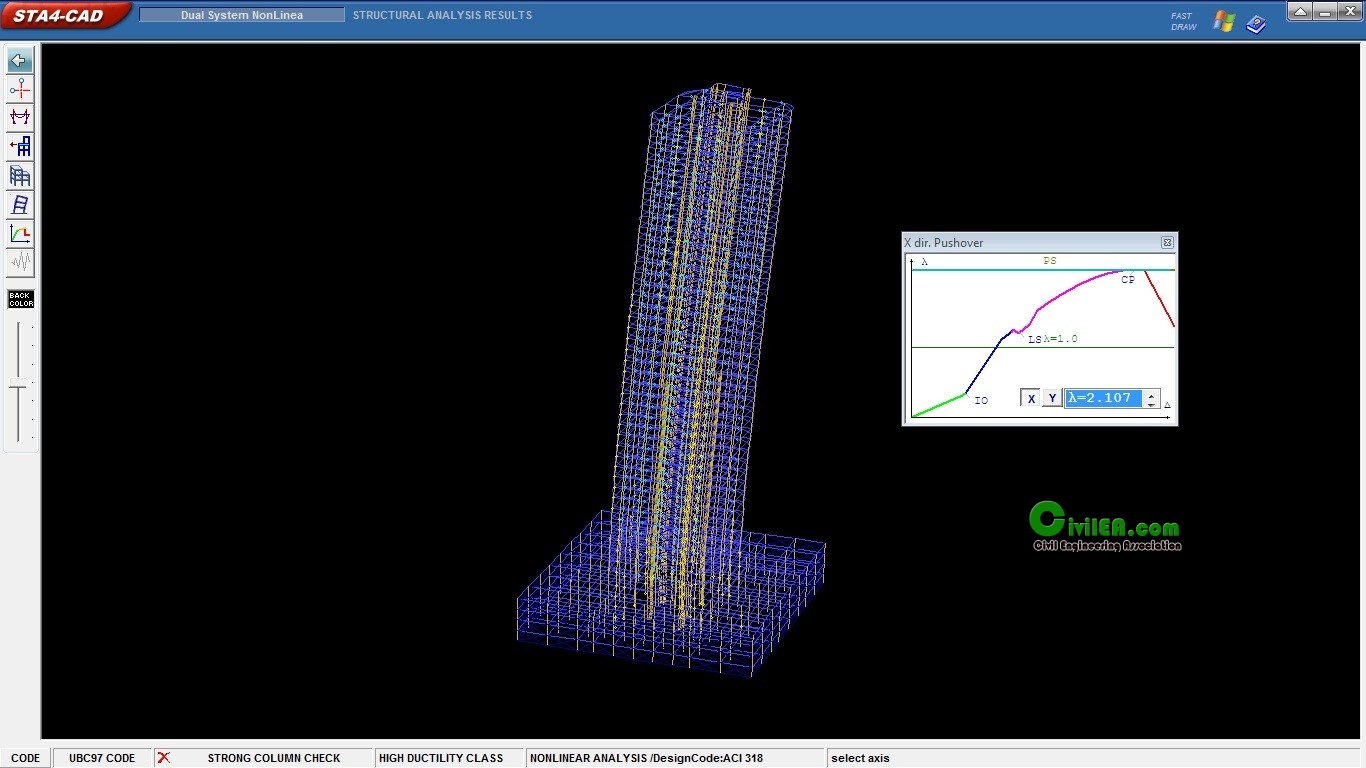Click the collapse-up arrow window button

(1300, 12)
